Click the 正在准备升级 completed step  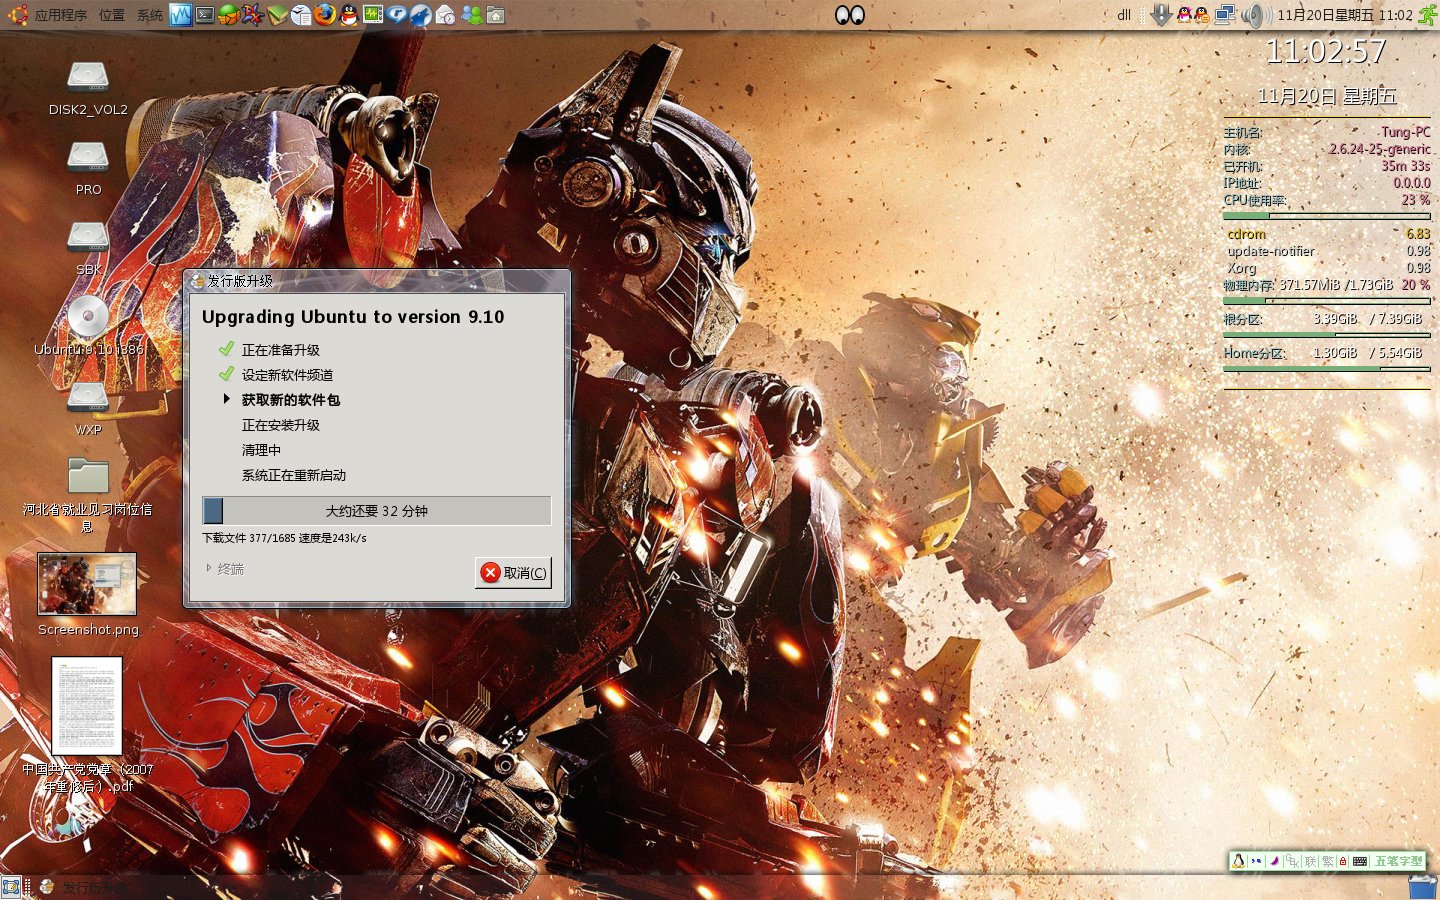(x=281, y=350)
